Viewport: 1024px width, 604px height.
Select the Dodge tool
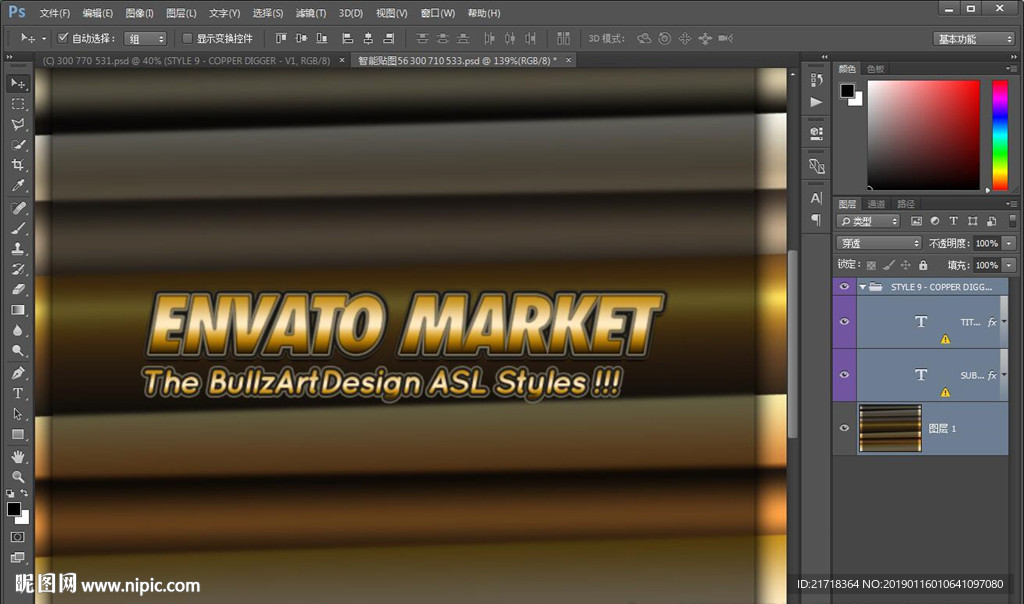18,351
